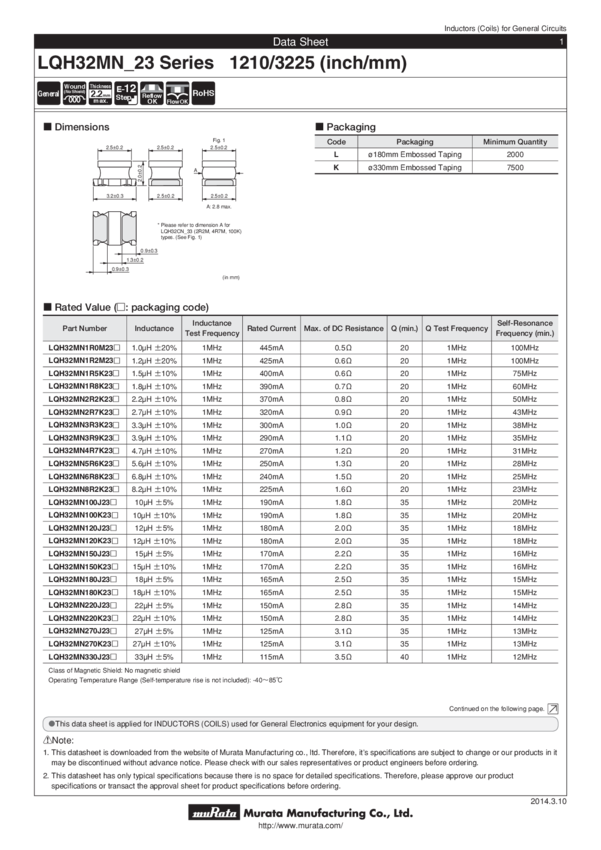This screenshot has height=850, width=601.
Task: Click the 43MHz self-resonance cell
Action: coord(525,412)
